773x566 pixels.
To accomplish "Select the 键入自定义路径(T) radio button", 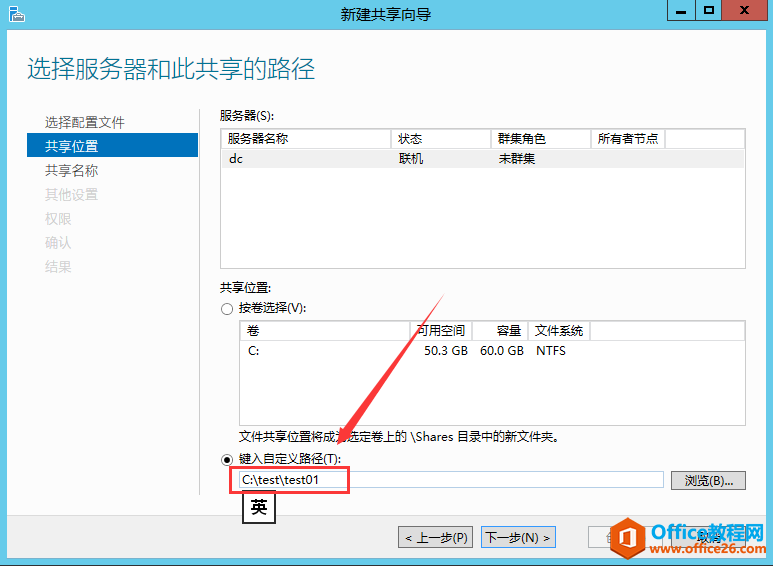I will point(227,460).
